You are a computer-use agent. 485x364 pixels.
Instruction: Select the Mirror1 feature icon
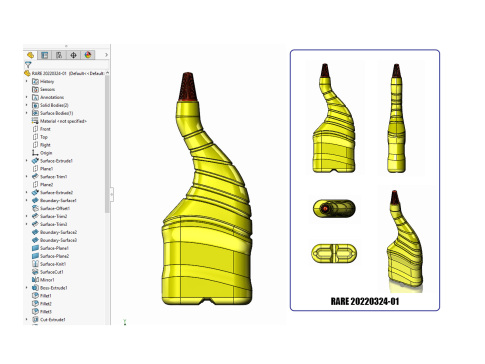coord(35,280)
